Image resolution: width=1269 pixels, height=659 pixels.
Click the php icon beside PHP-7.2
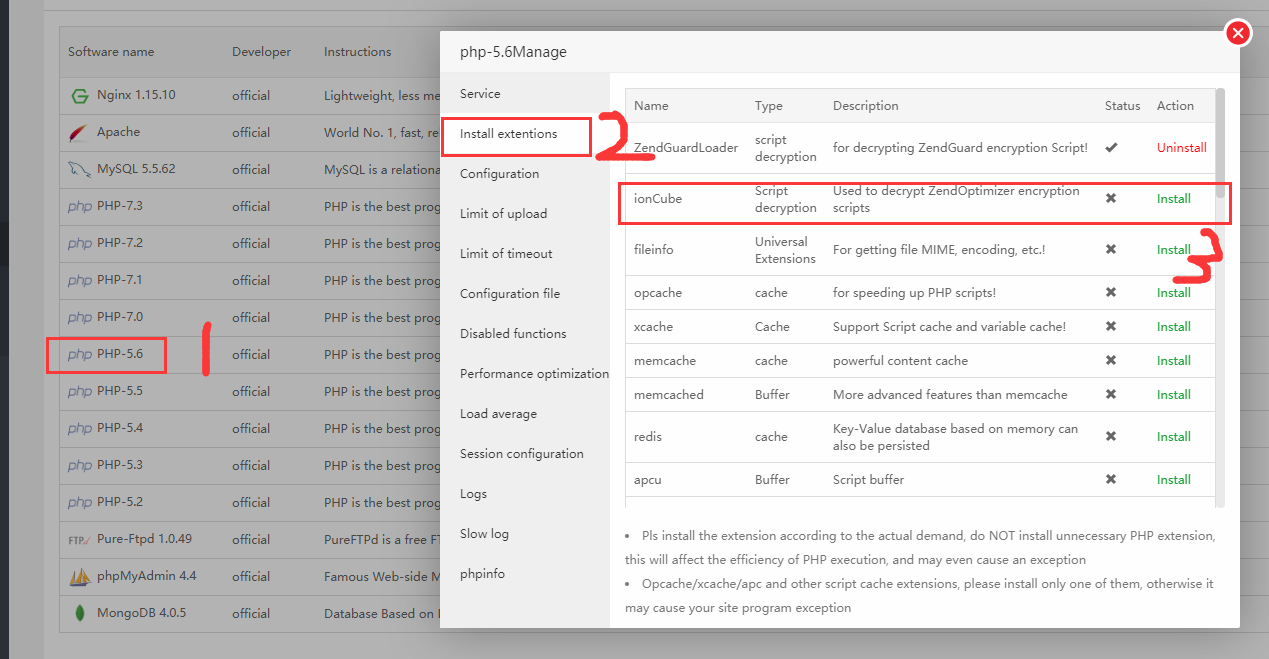pyautogui.click(x=80, y=244)
